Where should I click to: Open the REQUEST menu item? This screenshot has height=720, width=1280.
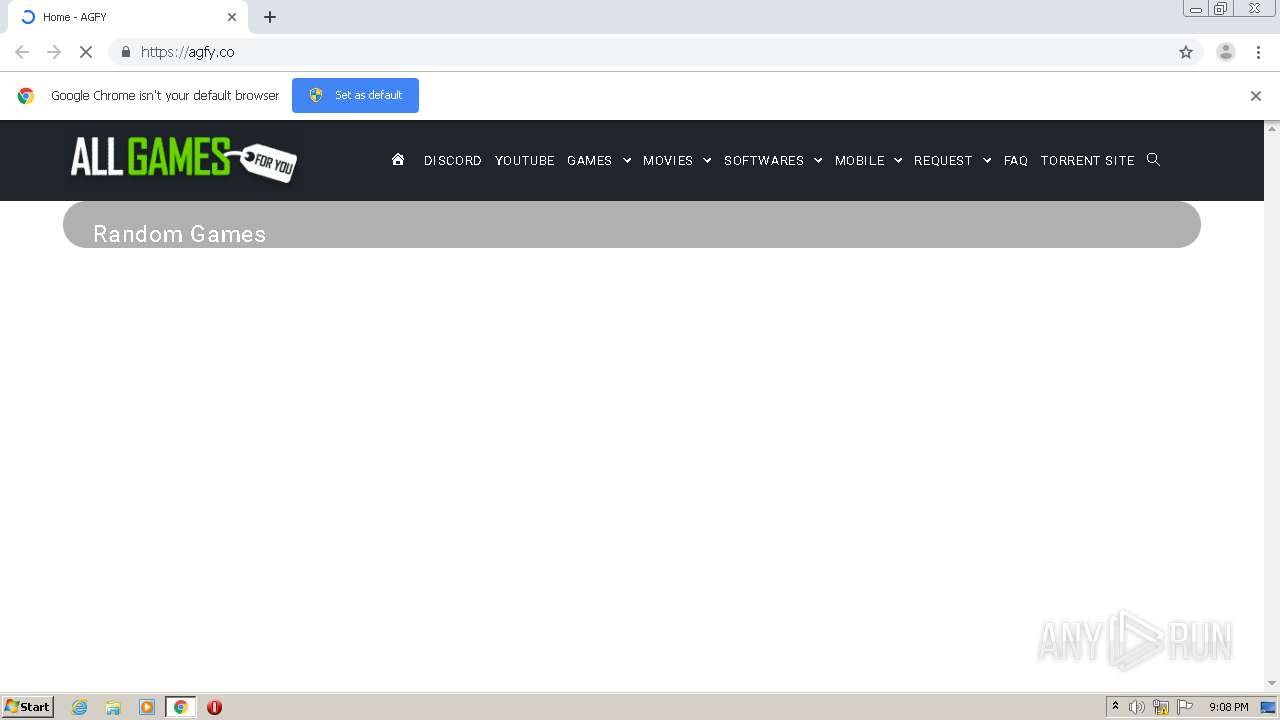(943, 160)
